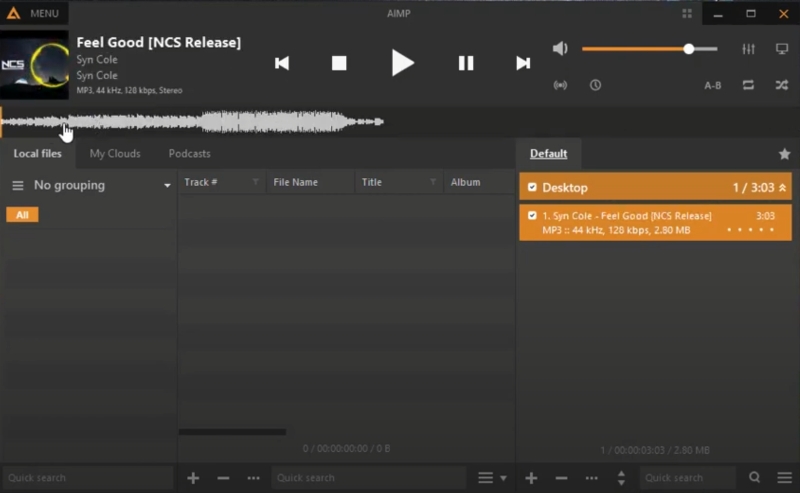
Task: Click track info 'MP3, 44 kHz, 128 kbps, Stereo'
Action: click(x=129, y=90)
